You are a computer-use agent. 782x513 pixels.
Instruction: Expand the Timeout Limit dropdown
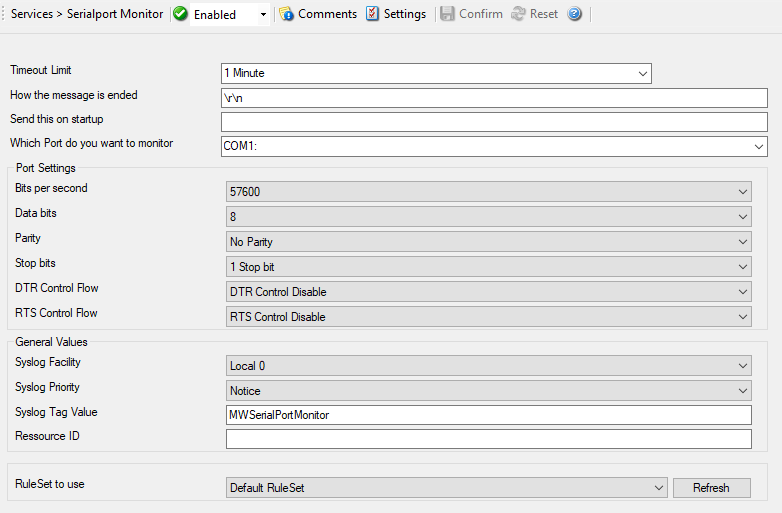642,73
